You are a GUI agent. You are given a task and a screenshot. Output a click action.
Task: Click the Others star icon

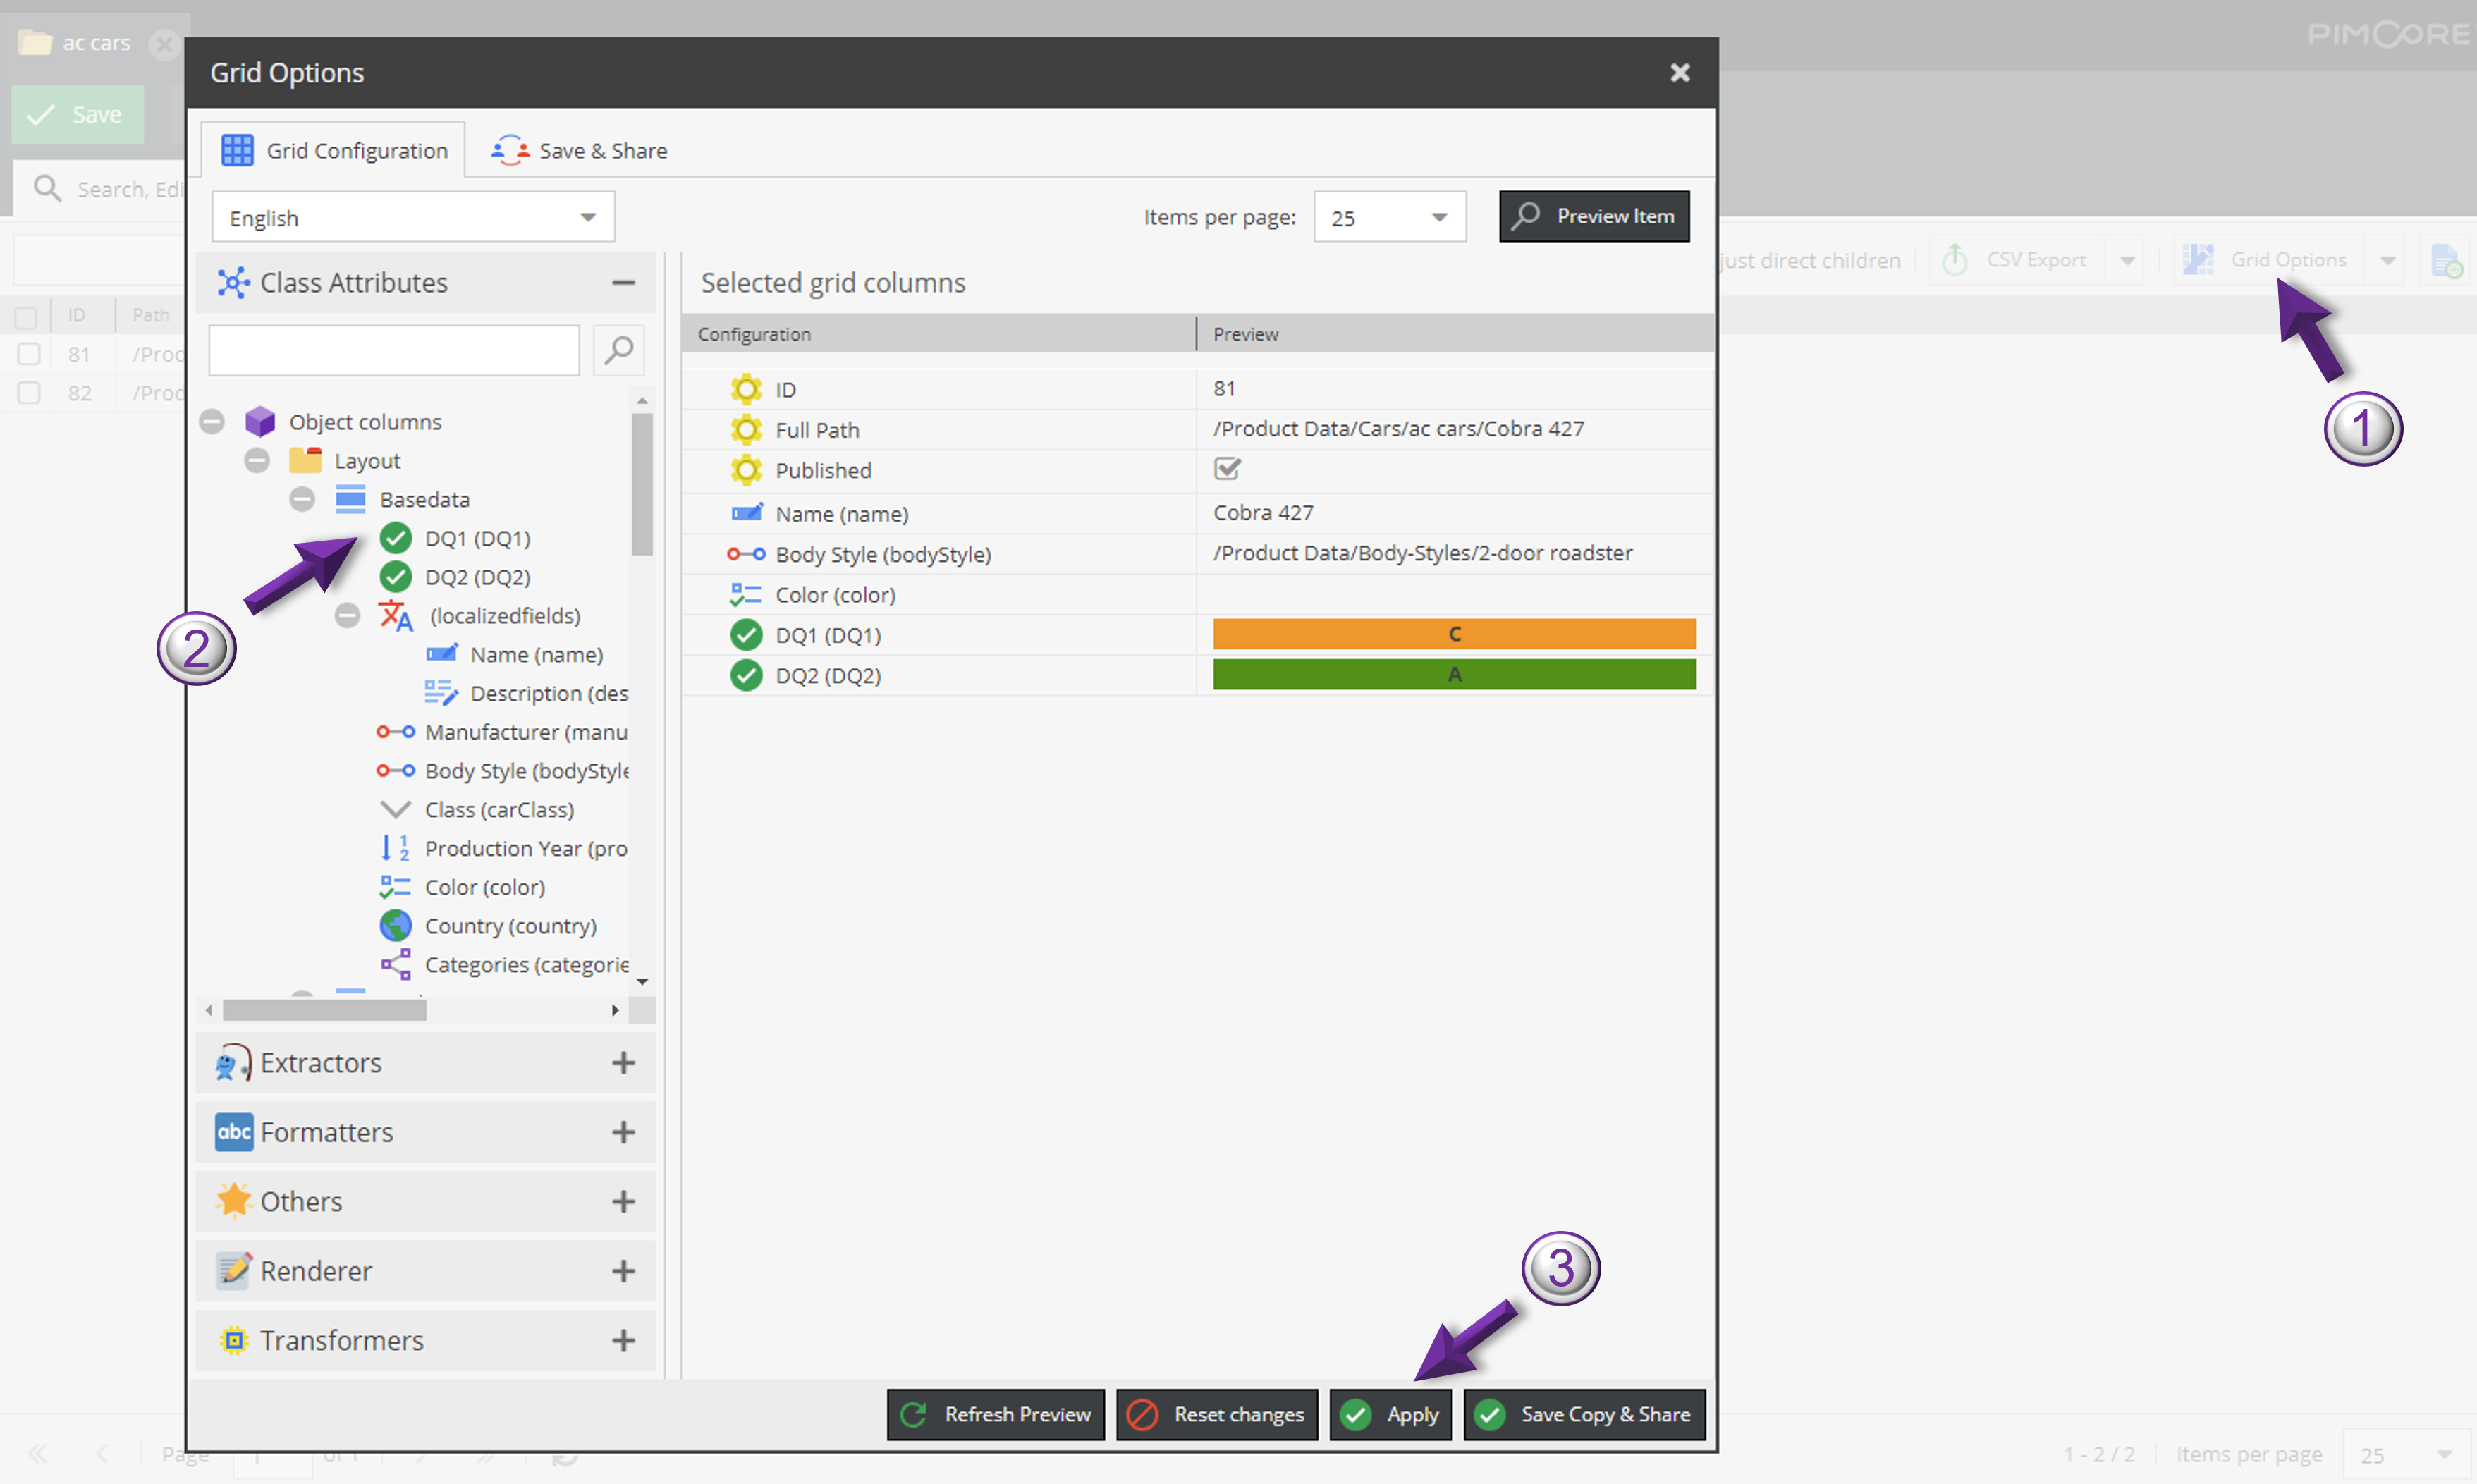pyautogui.click(x=234, y=1201)
